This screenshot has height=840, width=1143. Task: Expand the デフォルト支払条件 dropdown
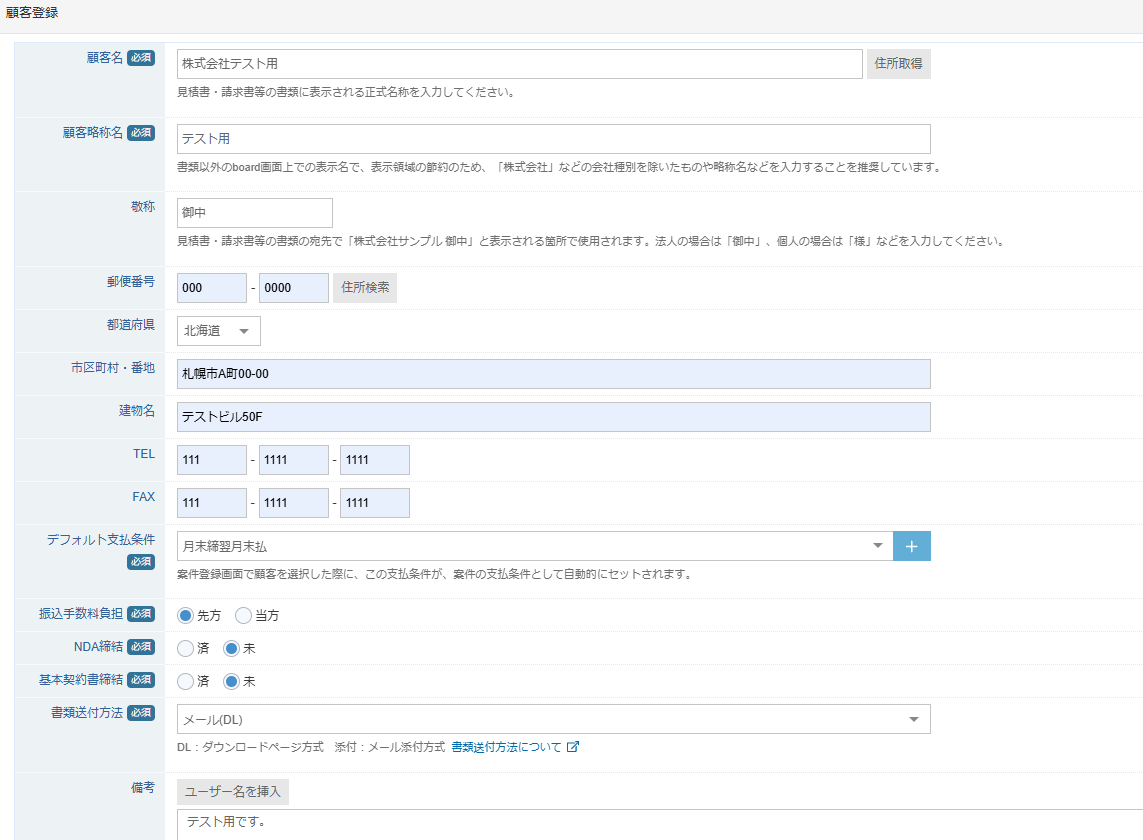pyautogui.click(x=534, y=546)
